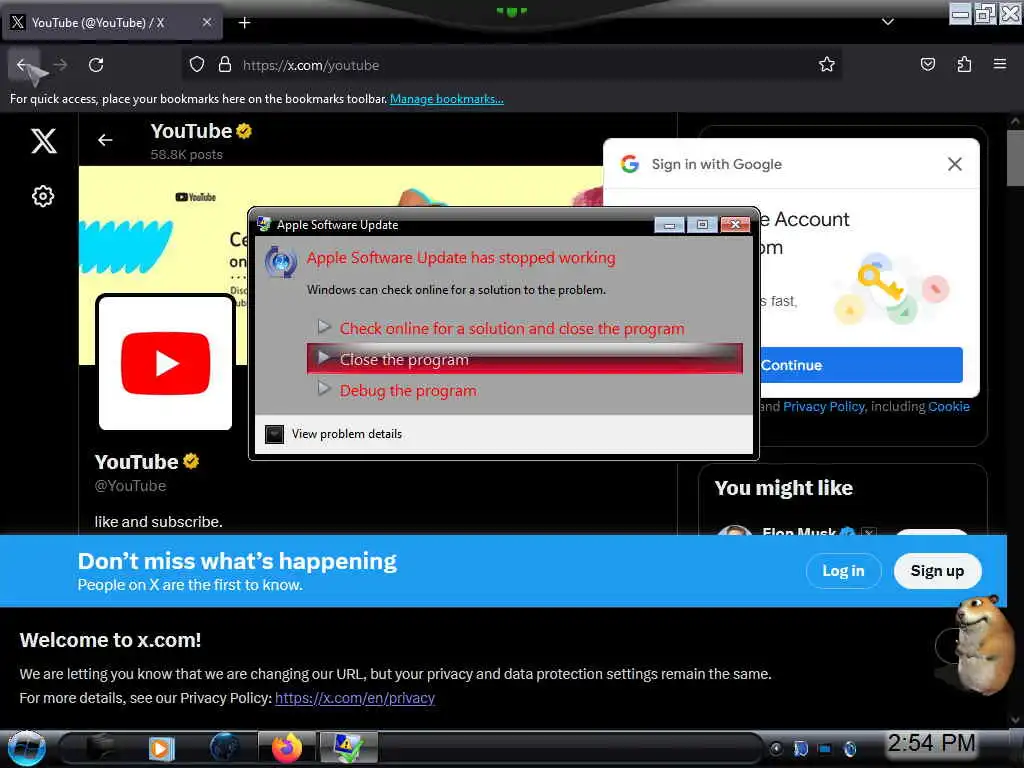This screenshot has width=1024, height=768.
Task: Click the Sign up button on banner
Action: click(x=937, y=571)
